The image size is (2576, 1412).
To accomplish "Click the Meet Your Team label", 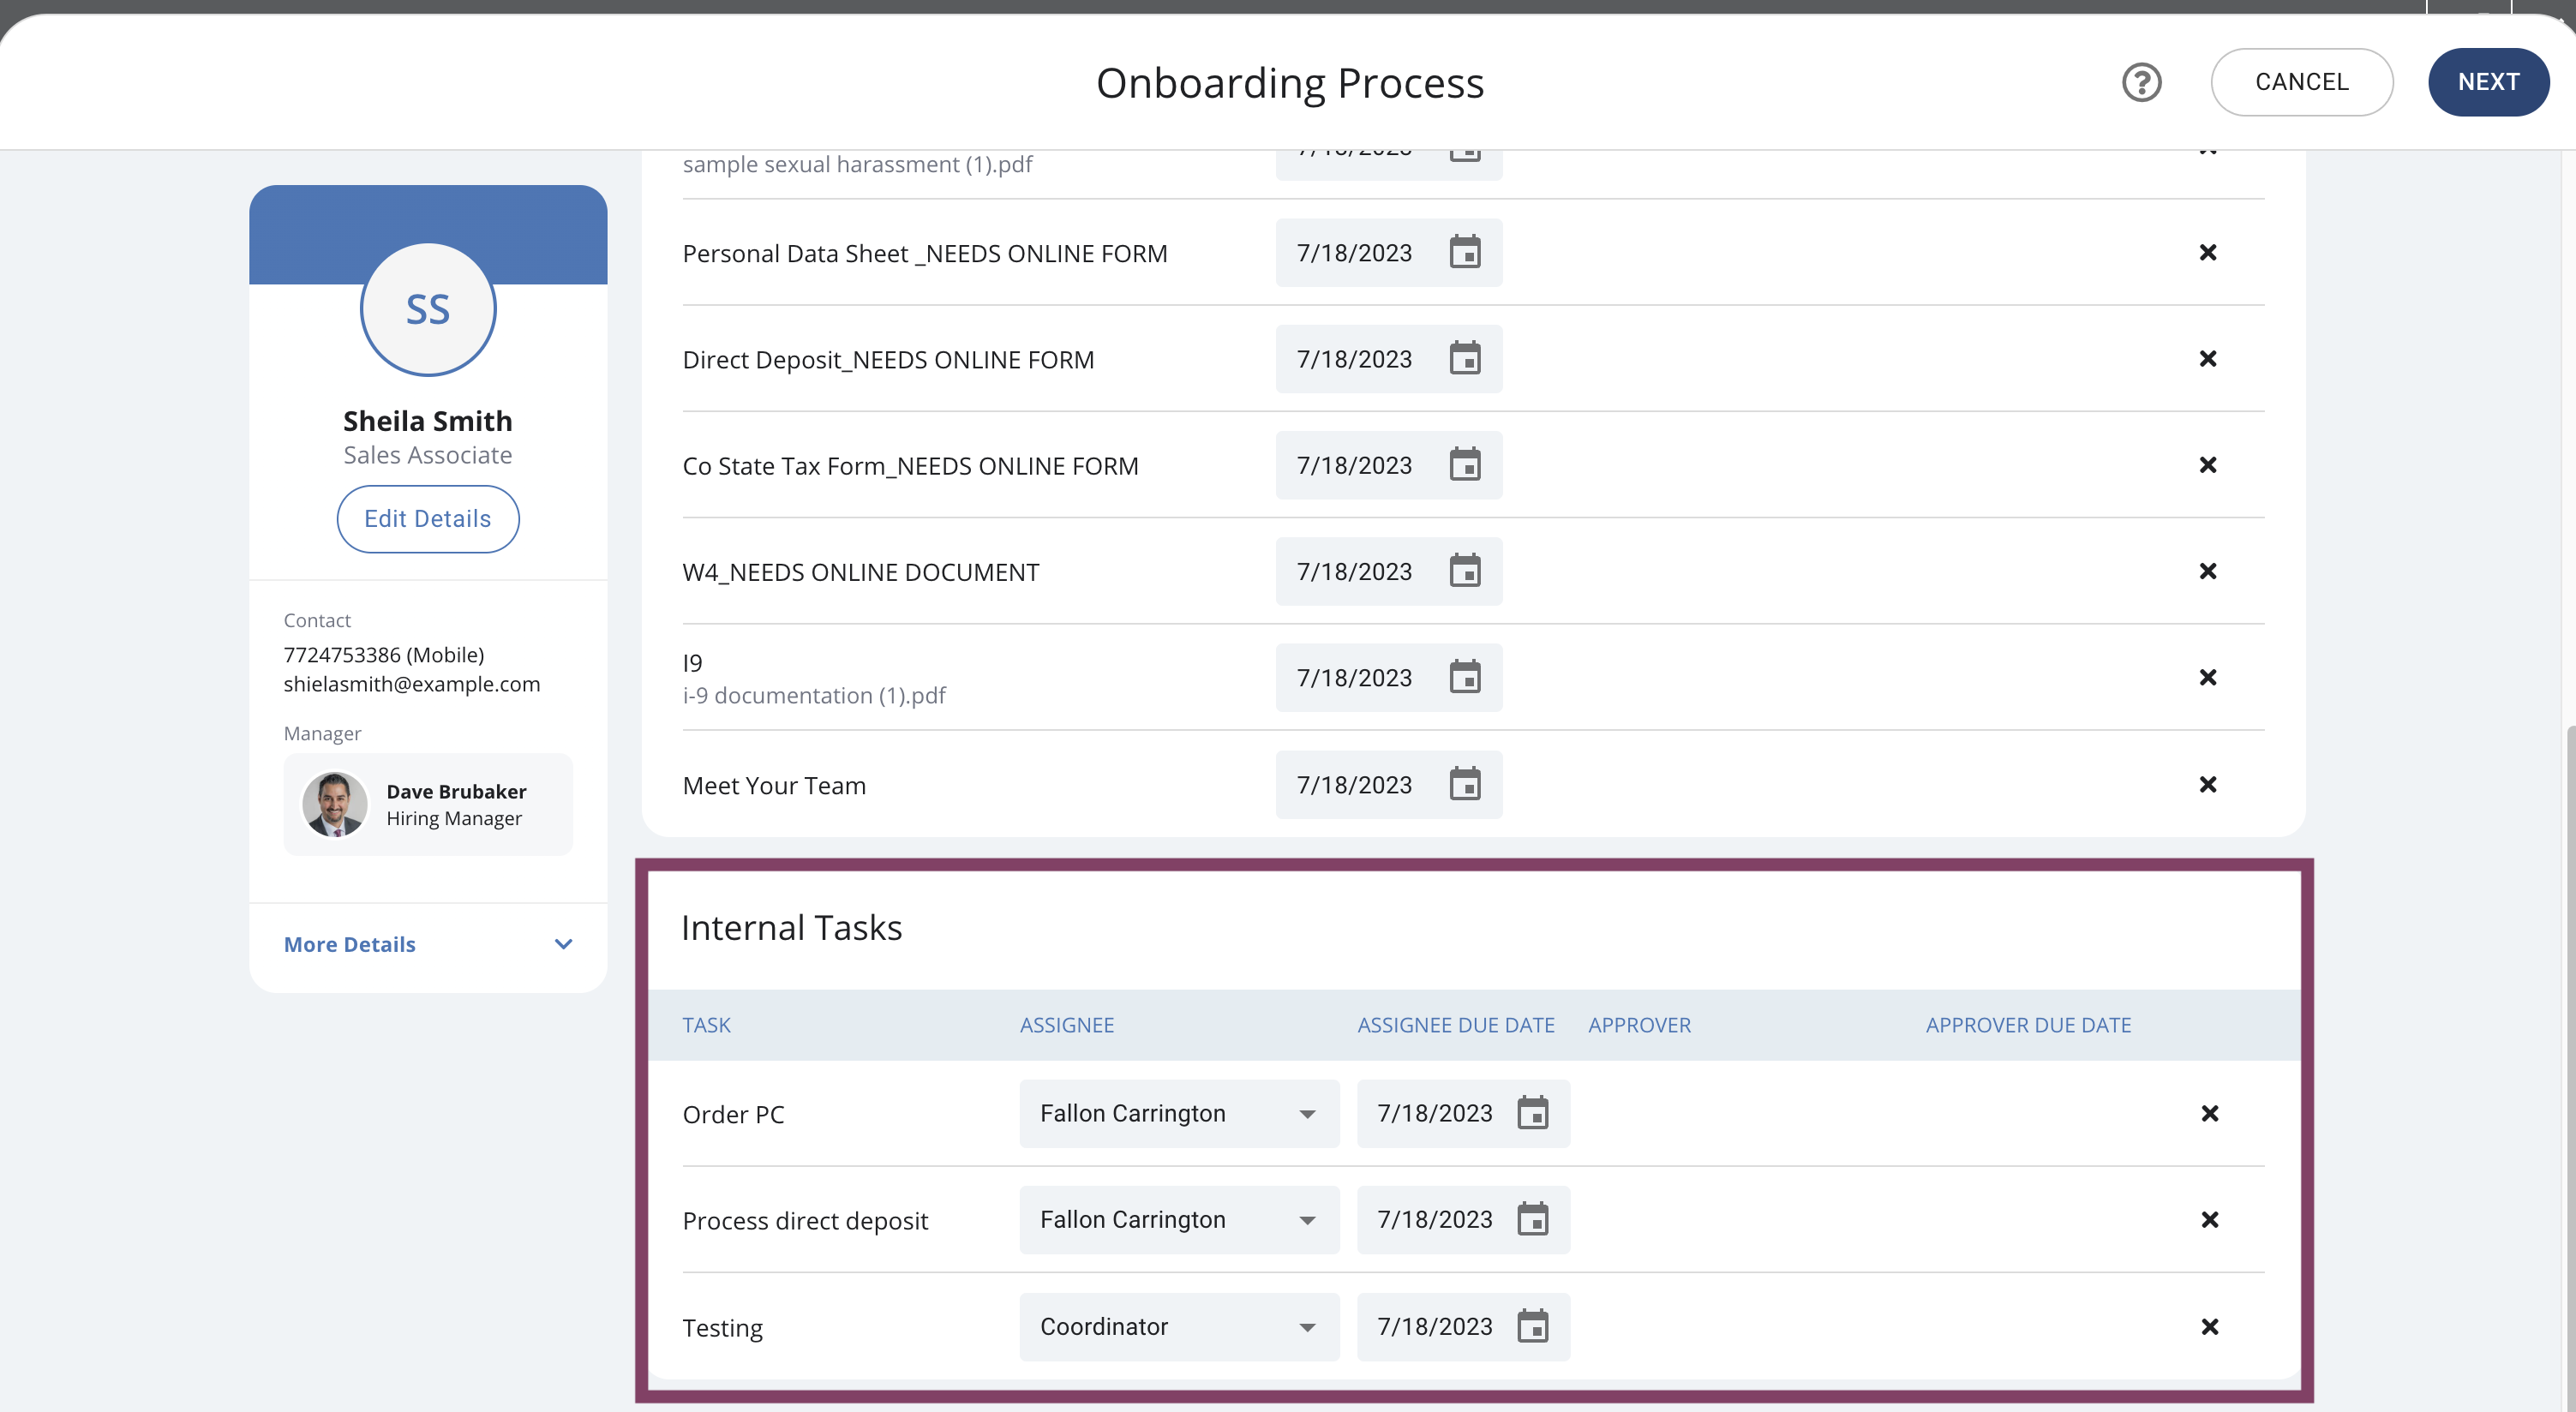I will click(774, 786).
